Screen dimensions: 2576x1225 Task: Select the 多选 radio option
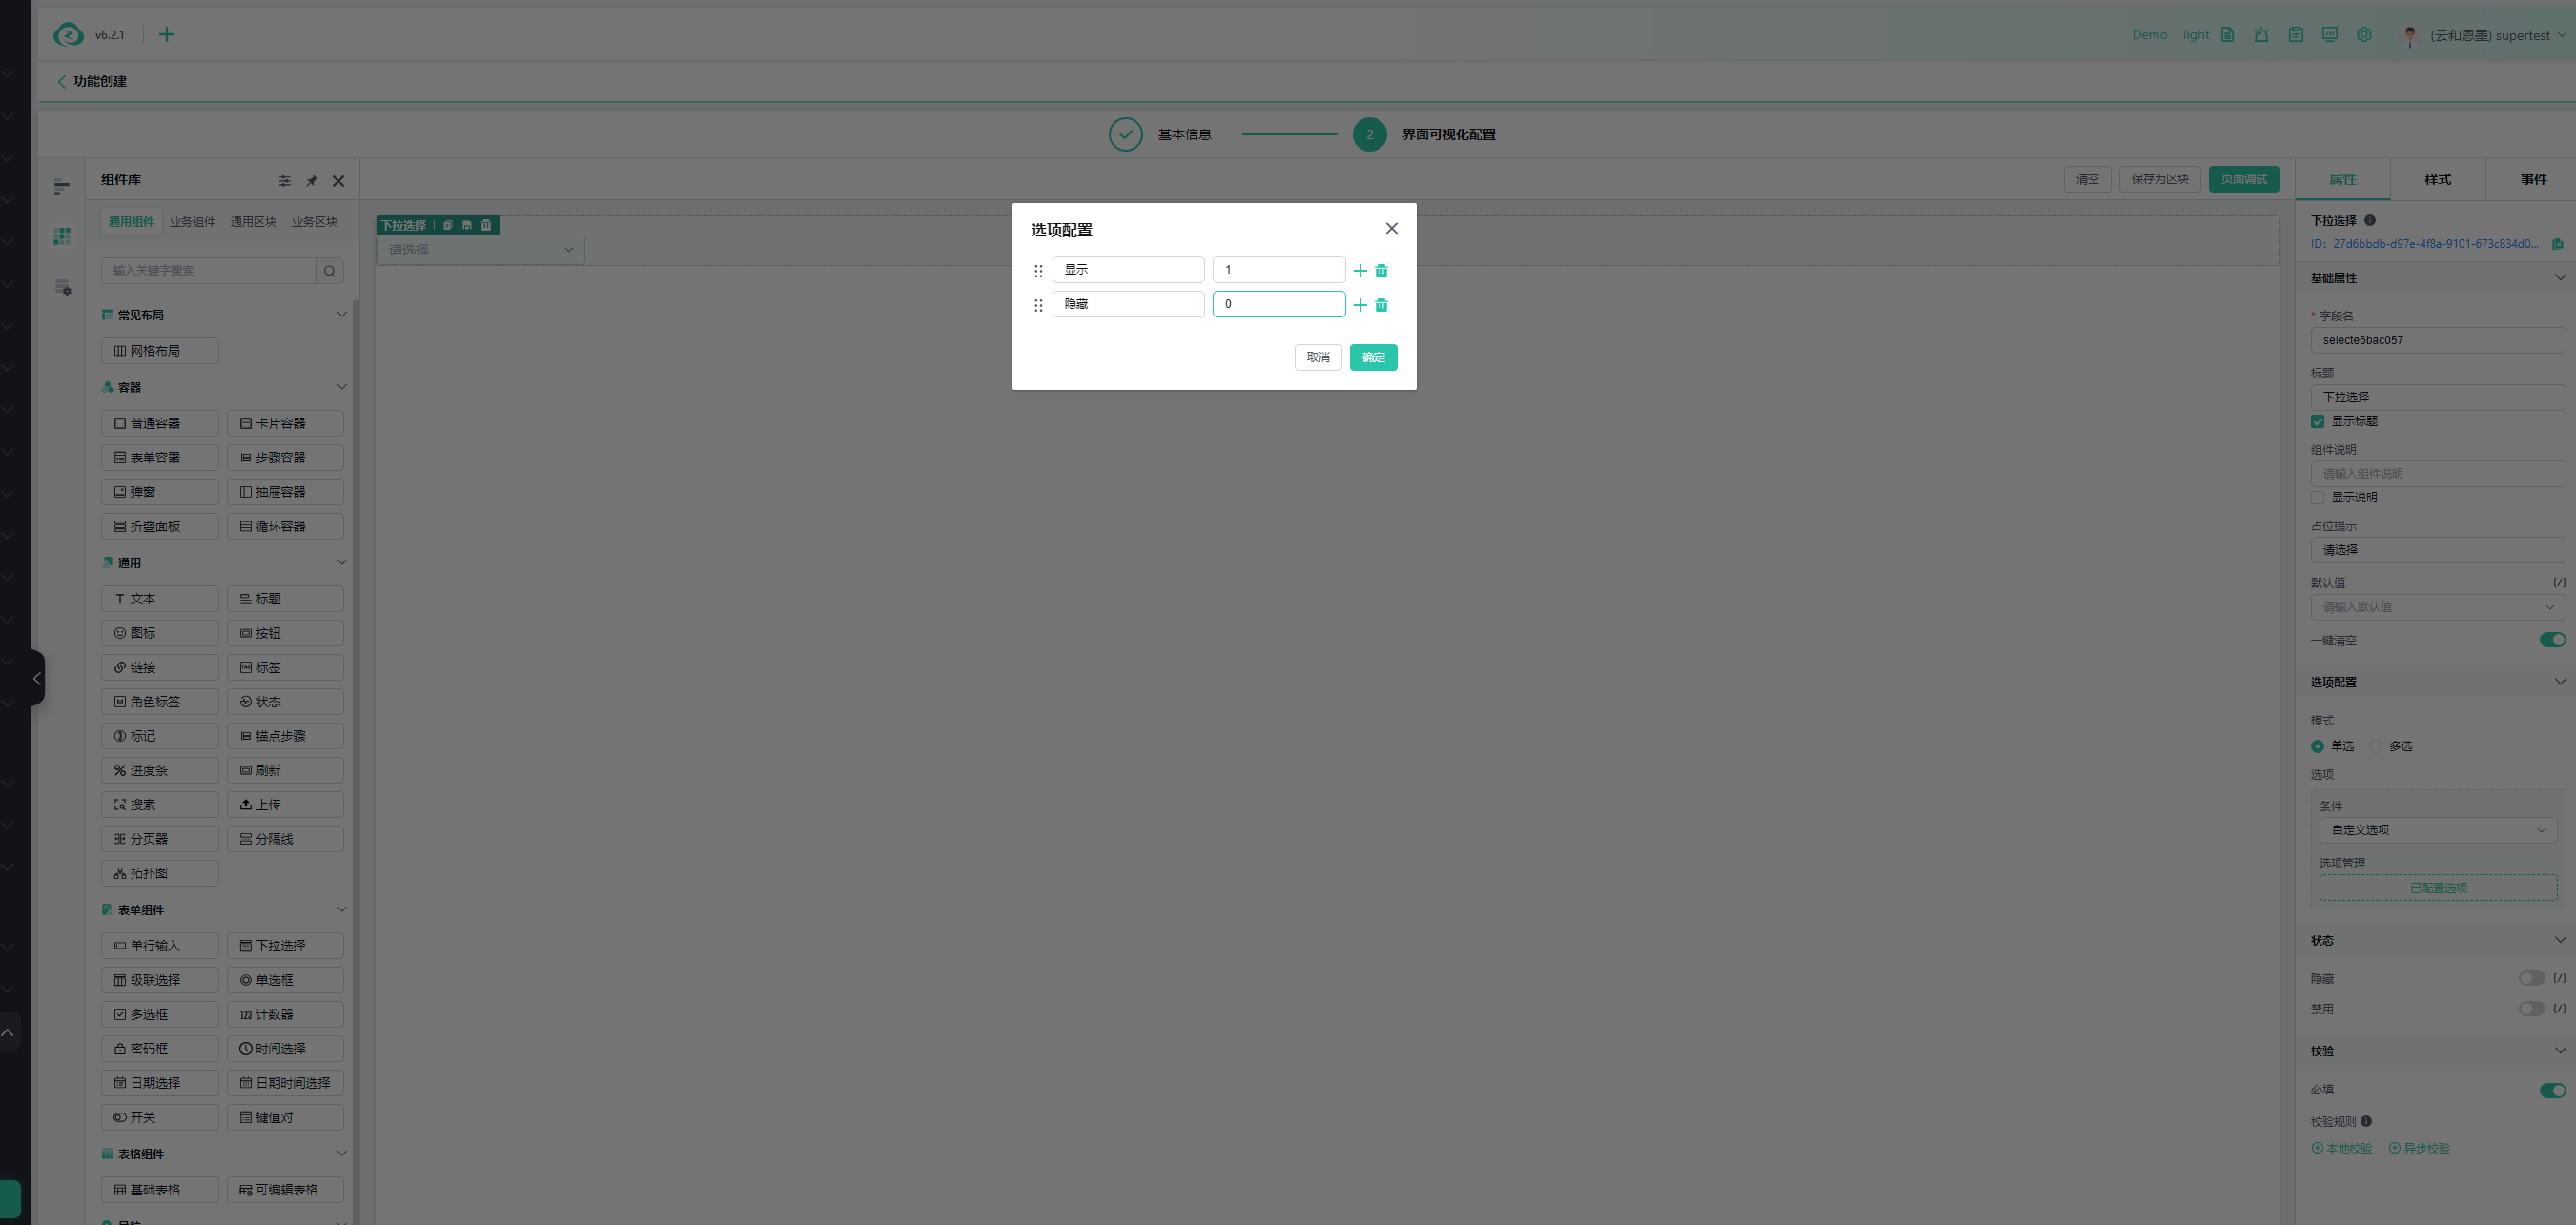pyautogui.click(x=2376, y=747)
